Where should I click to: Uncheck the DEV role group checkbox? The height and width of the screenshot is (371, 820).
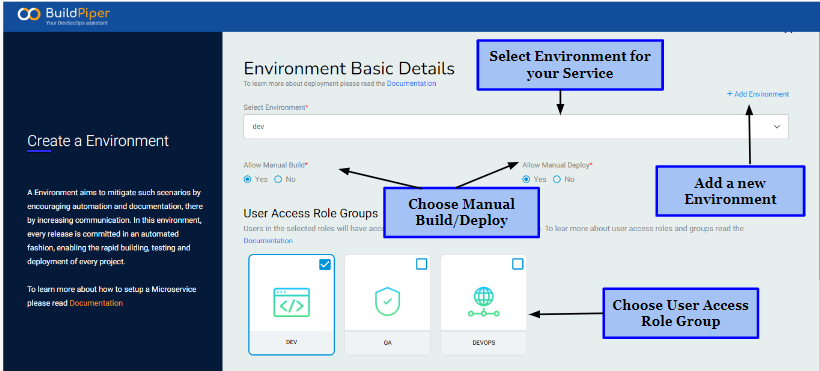tap(325, 265)
